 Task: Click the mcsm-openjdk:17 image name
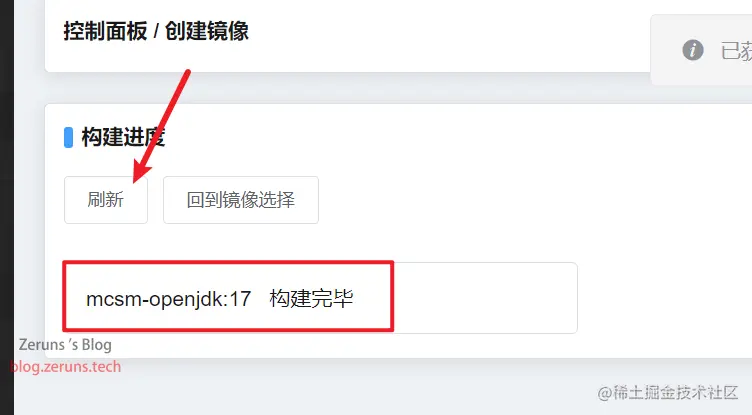(x=168, y=299)
